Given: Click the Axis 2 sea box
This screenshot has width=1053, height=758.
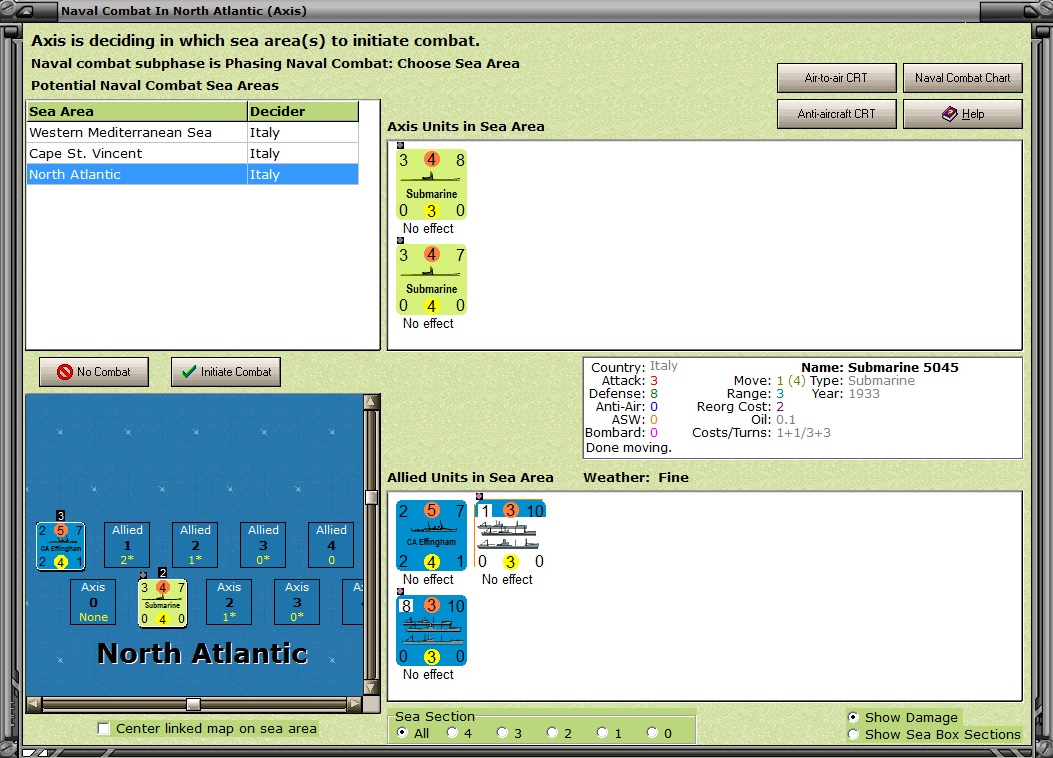Looking at the screenshot, I should click(x=229, y=602).
